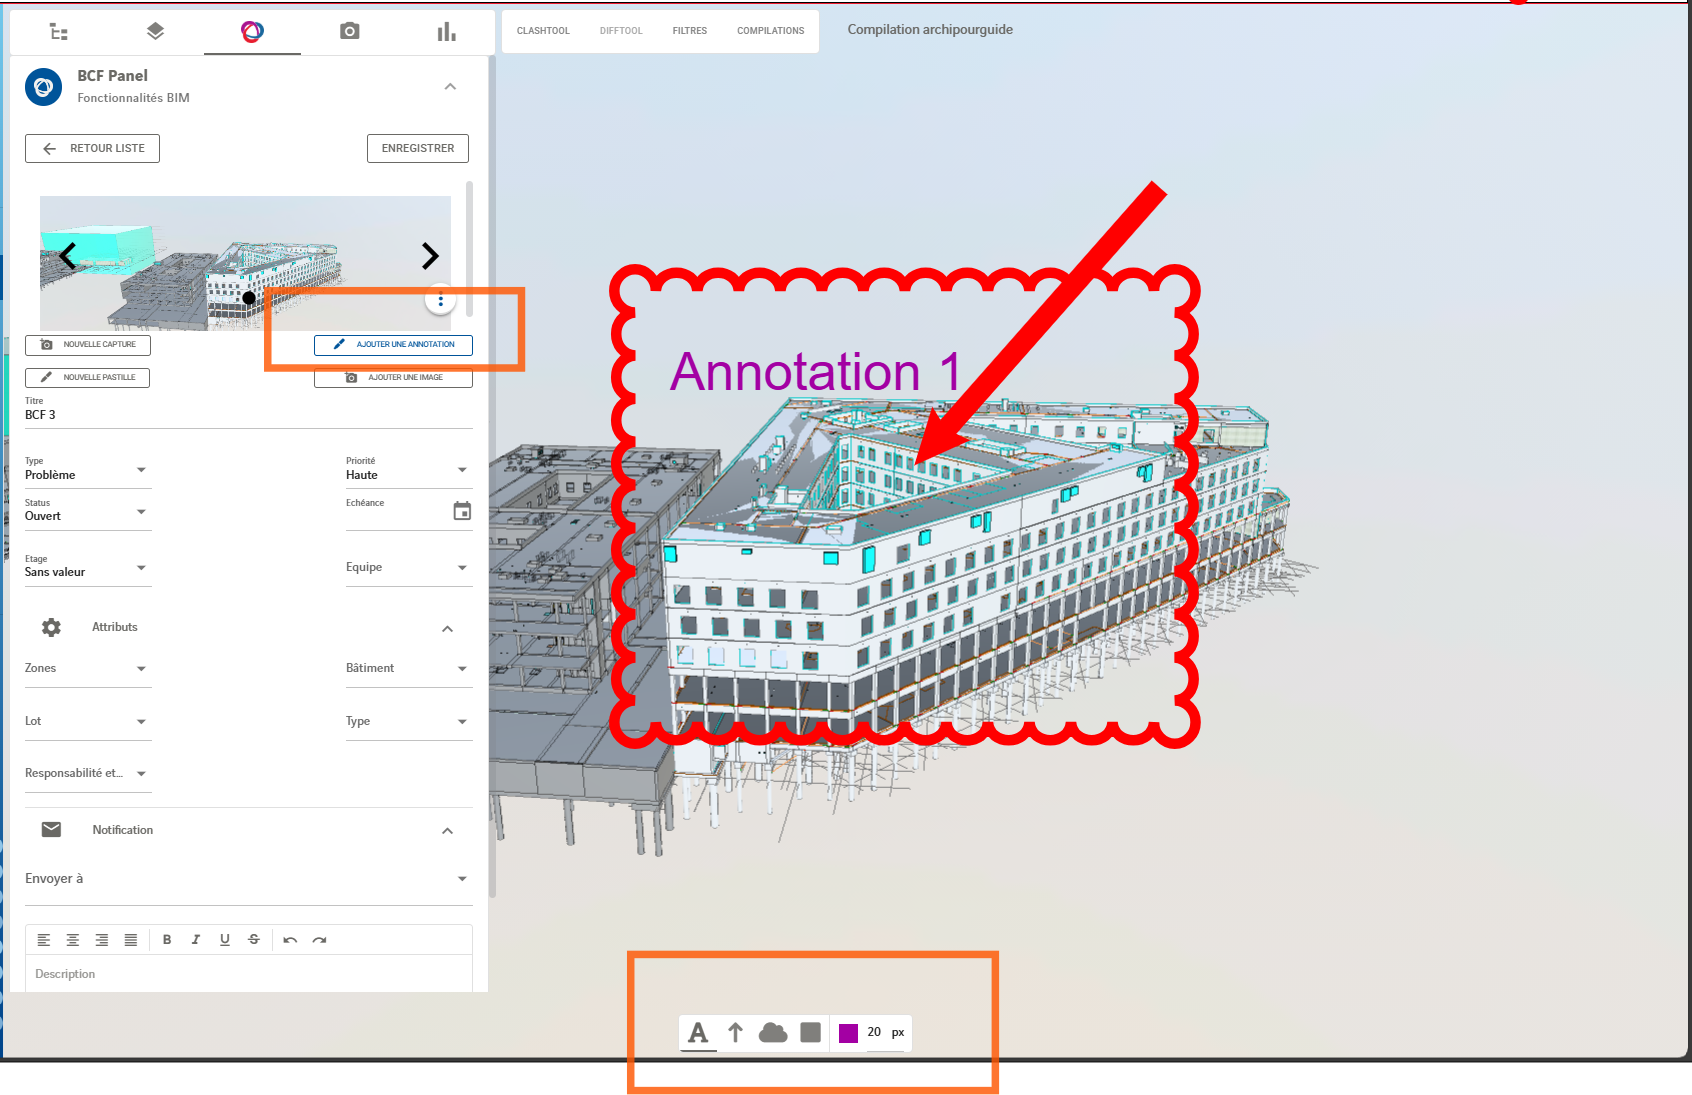Open the model tree tab icon

coord(59,32)
